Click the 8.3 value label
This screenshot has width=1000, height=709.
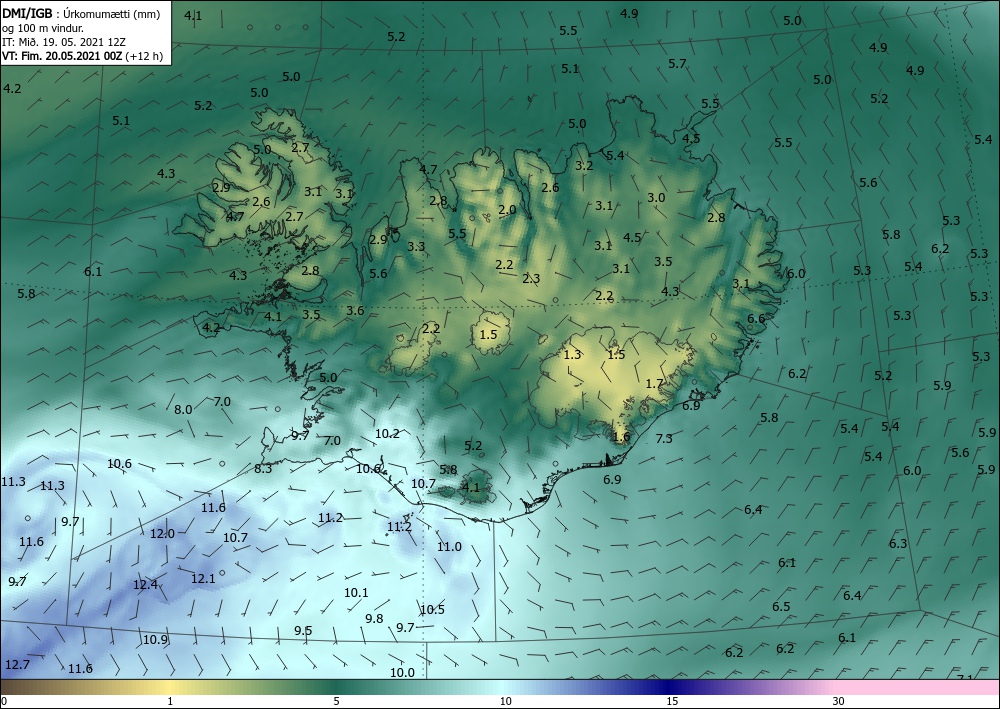pos(263,469)
